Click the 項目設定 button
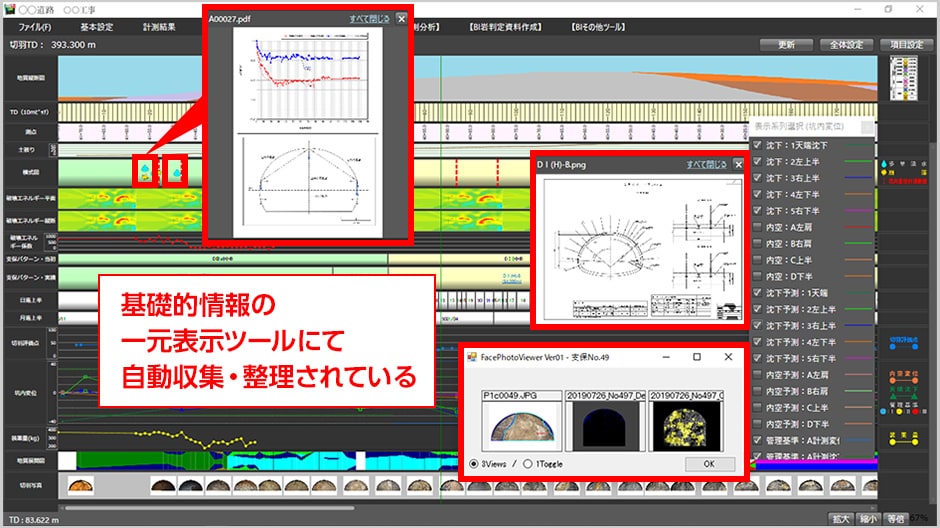The width and height of the screenshot is (940, 528). 906,45
